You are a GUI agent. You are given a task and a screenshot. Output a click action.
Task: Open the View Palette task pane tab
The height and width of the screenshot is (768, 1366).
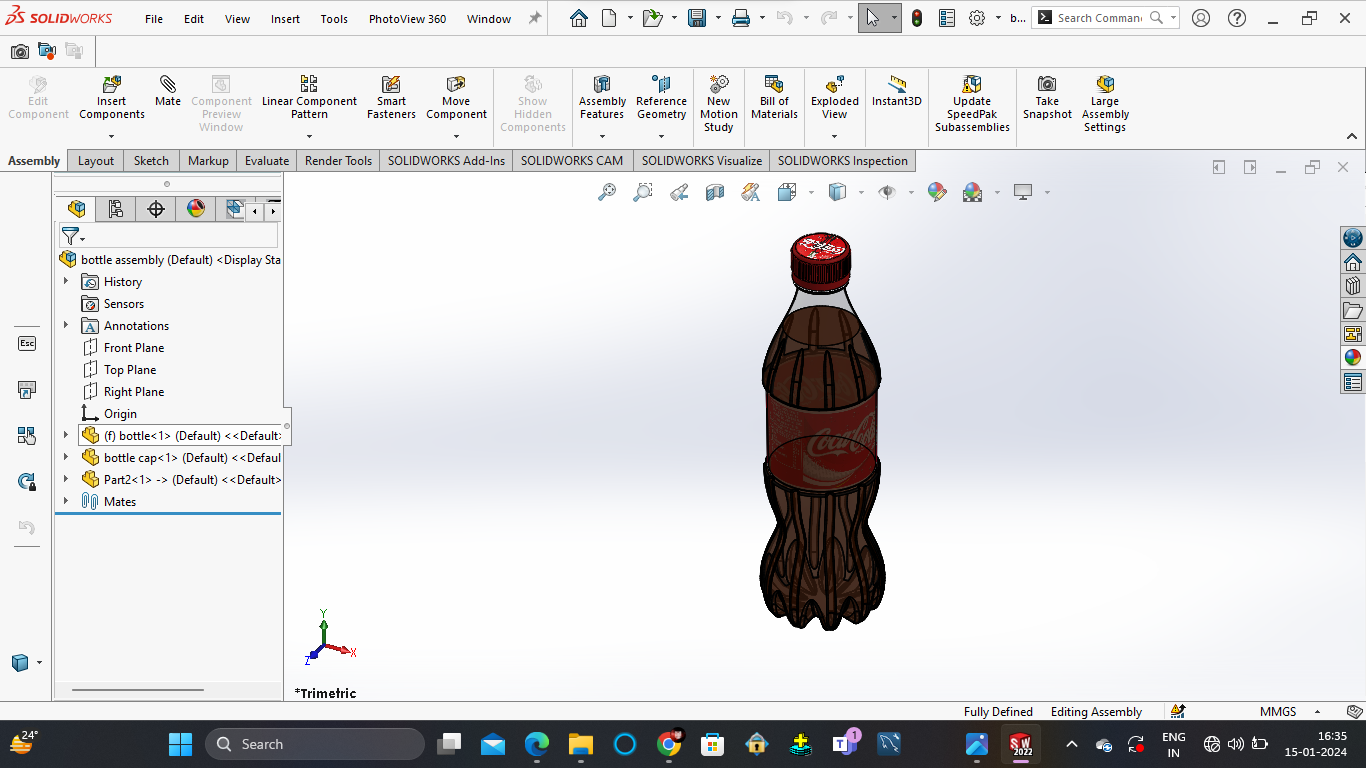[x=1353, y=334]
